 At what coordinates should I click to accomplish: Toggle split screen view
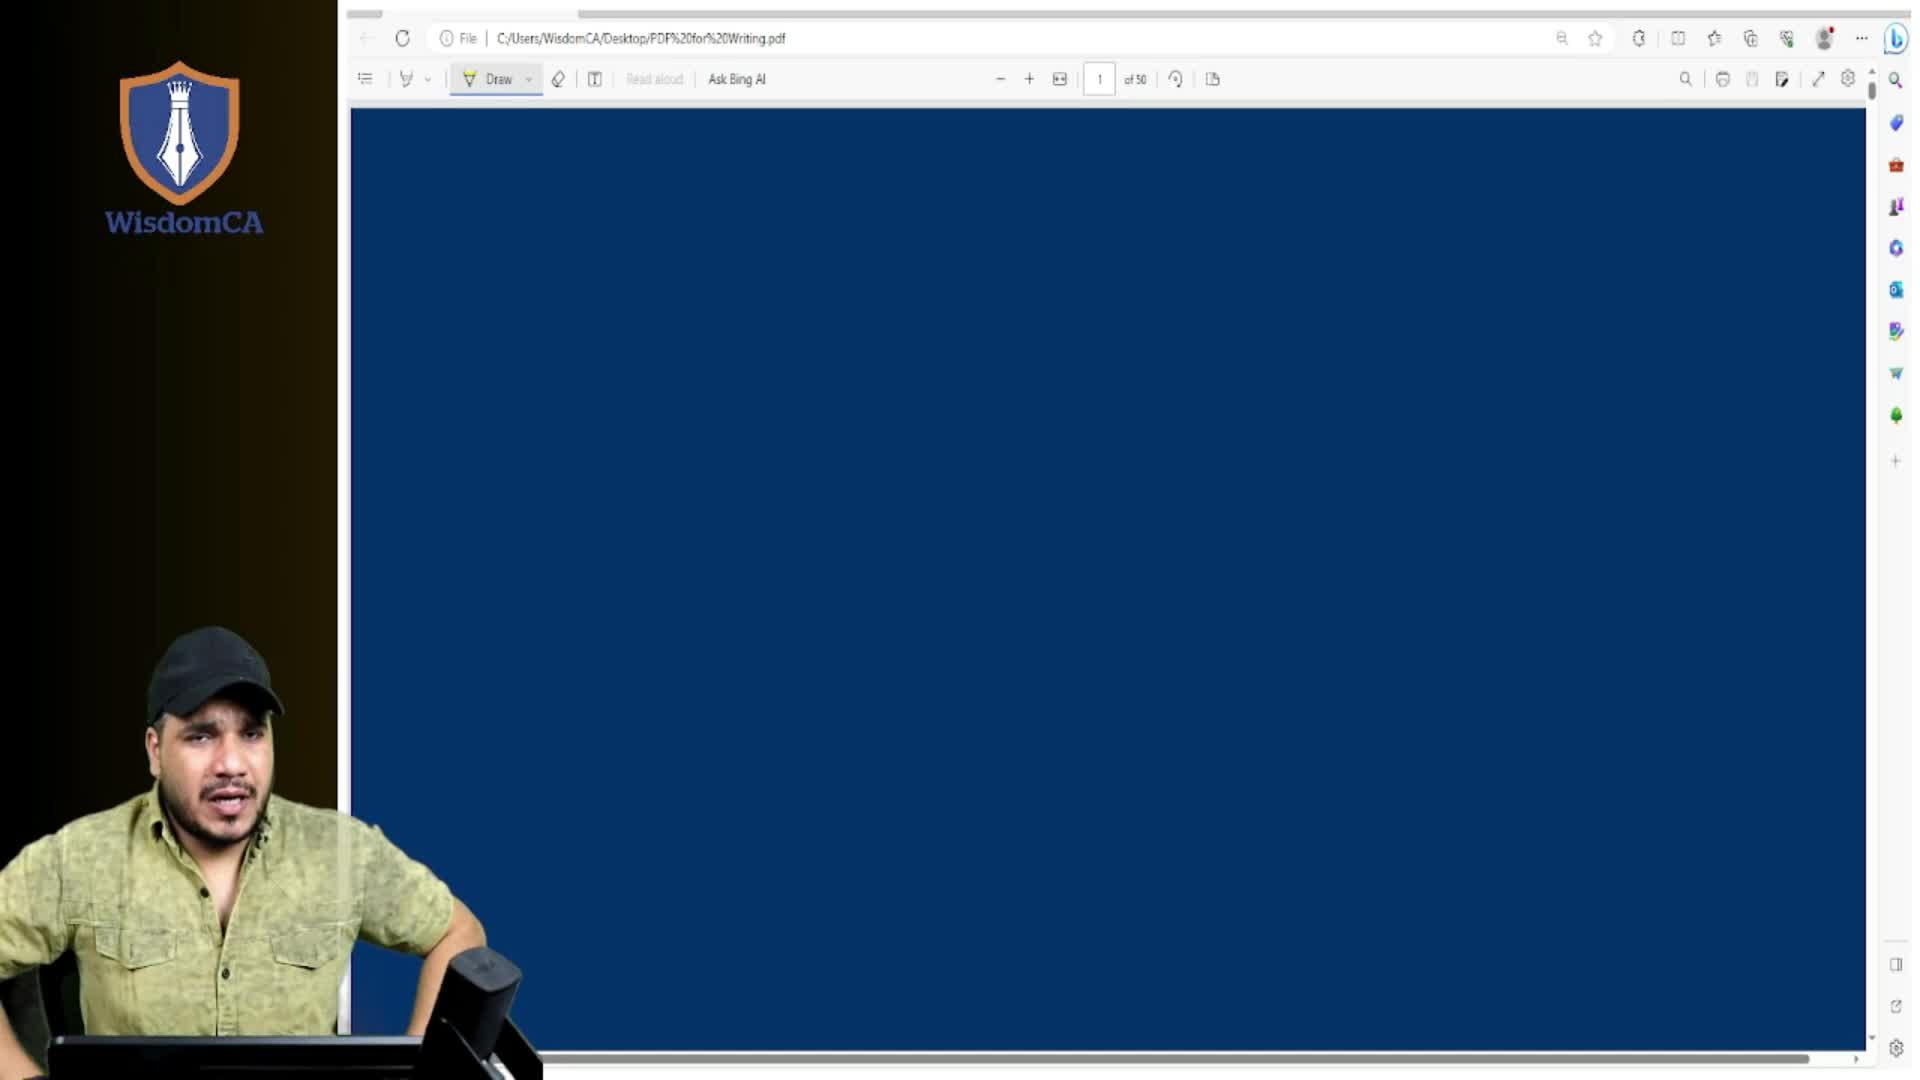[x=1678, y=38]
